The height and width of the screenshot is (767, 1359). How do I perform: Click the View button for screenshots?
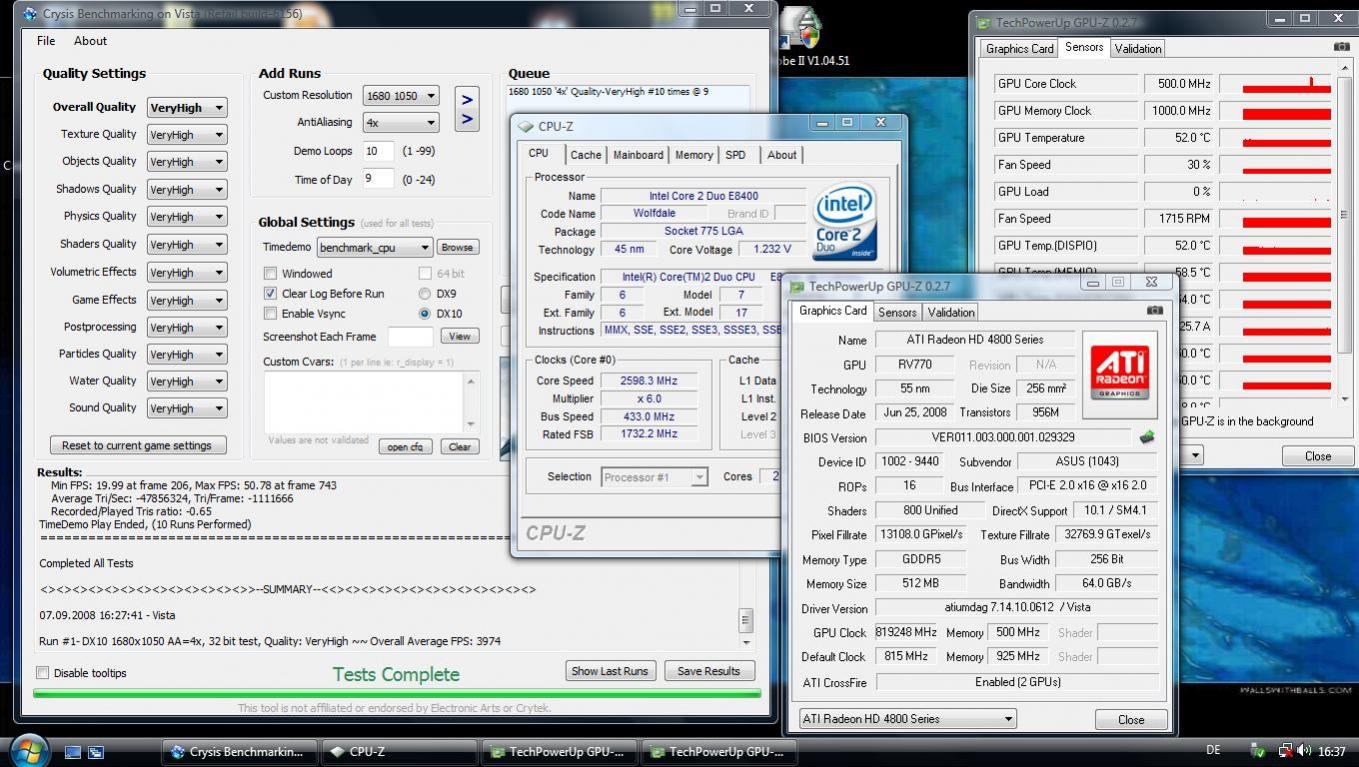tap(459, 336)
